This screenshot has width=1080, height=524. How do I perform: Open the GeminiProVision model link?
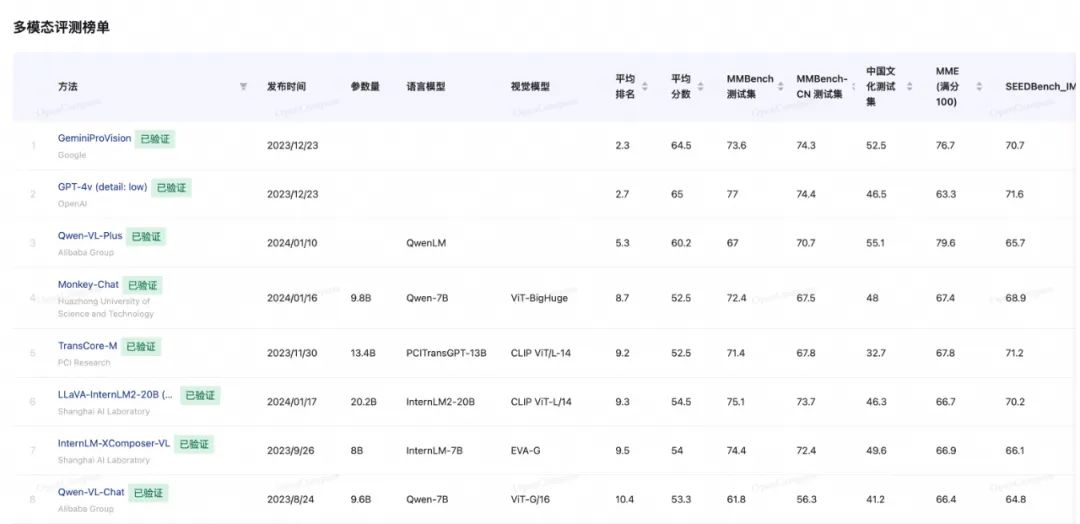click(94, 138)
